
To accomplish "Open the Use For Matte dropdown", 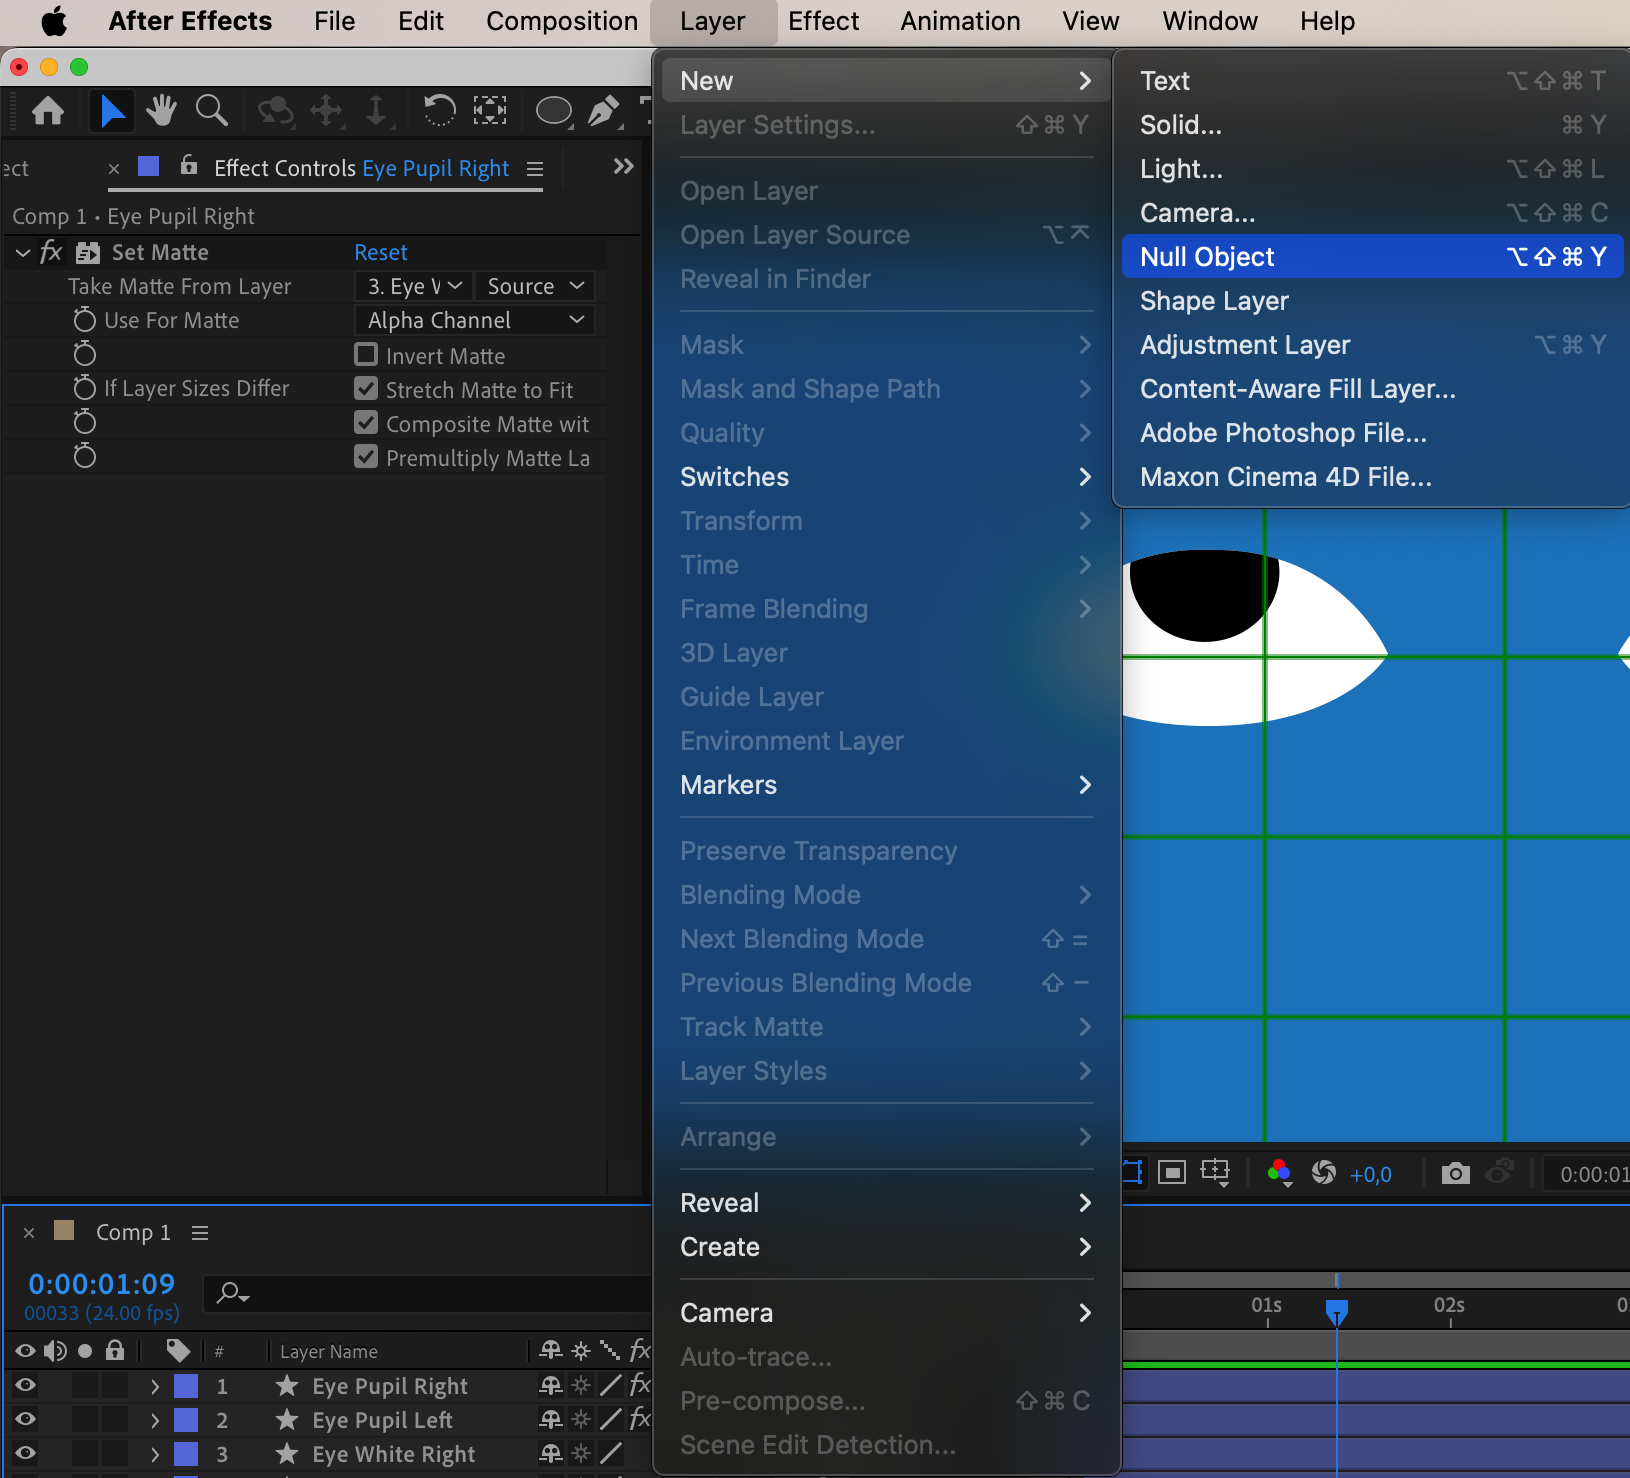I will tap(475, 320).
